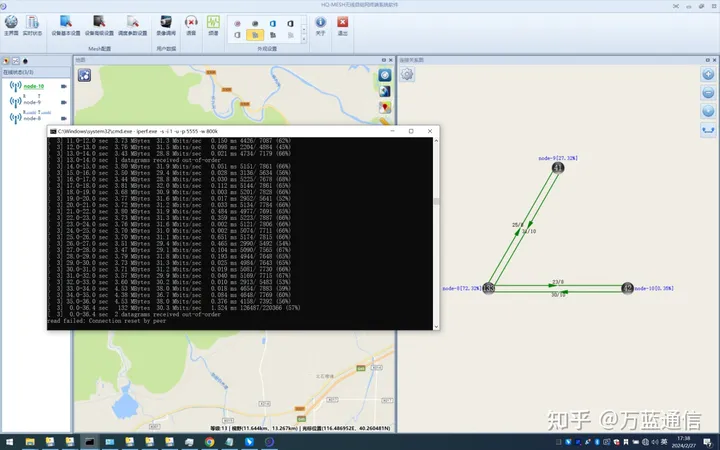Click node-9 circle in the topology diagram

pos(558,168)
